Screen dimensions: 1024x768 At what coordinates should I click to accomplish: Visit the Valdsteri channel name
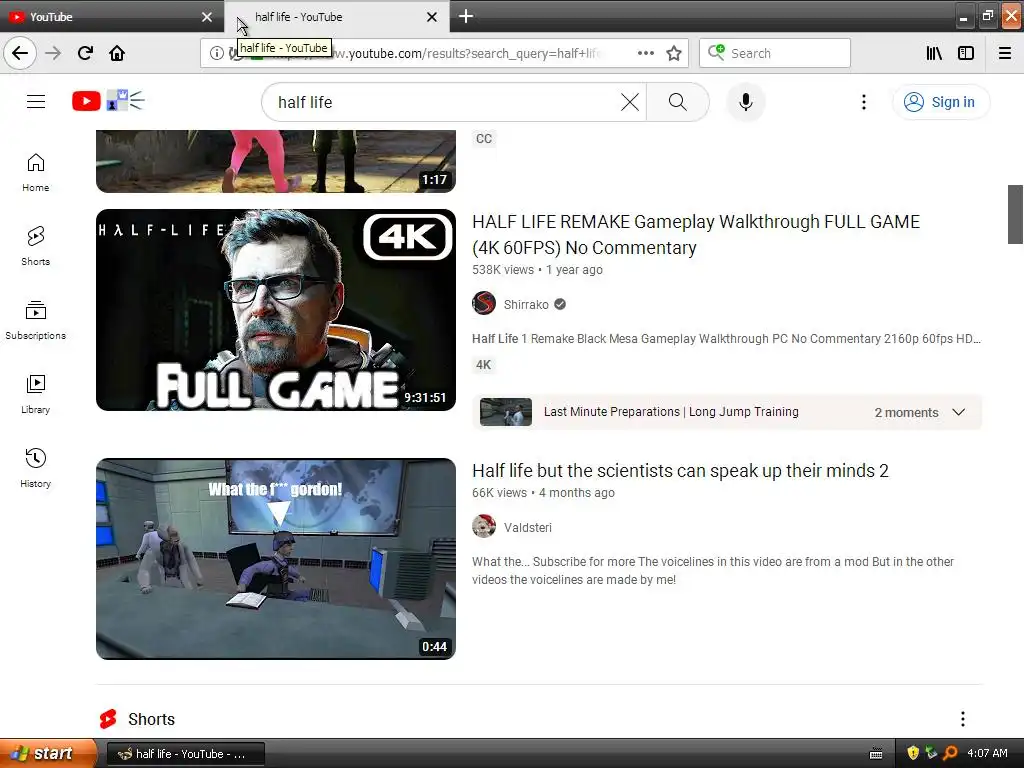528,527
